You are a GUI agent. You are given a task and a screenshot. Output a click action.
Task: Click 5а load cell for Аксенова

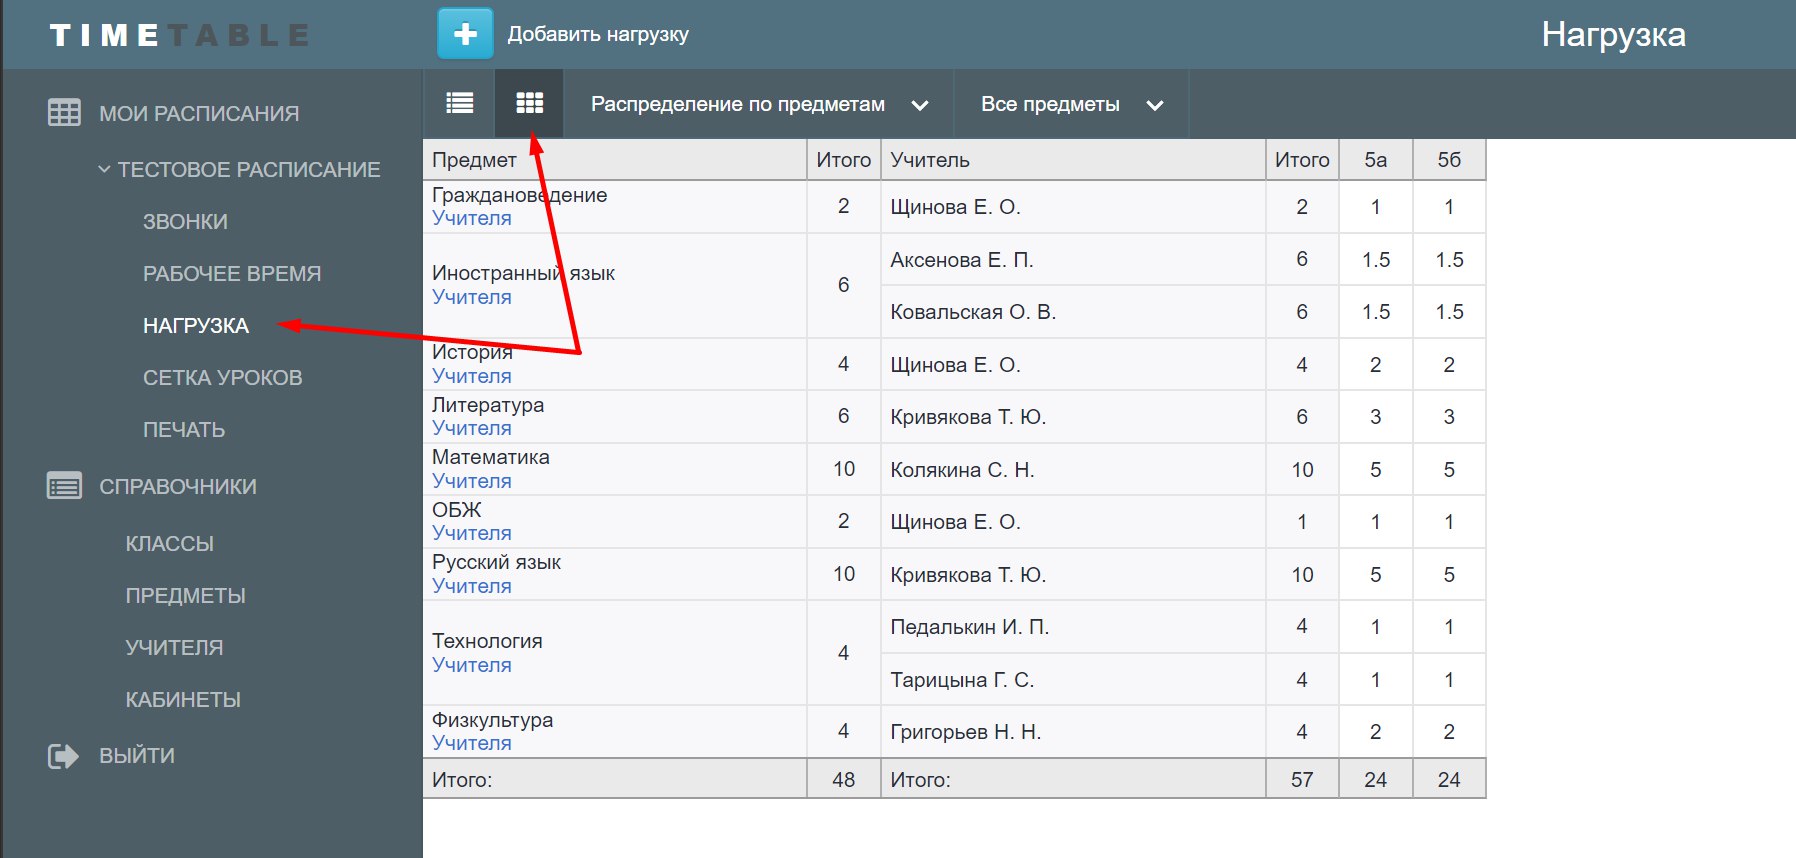[1376, 260]
